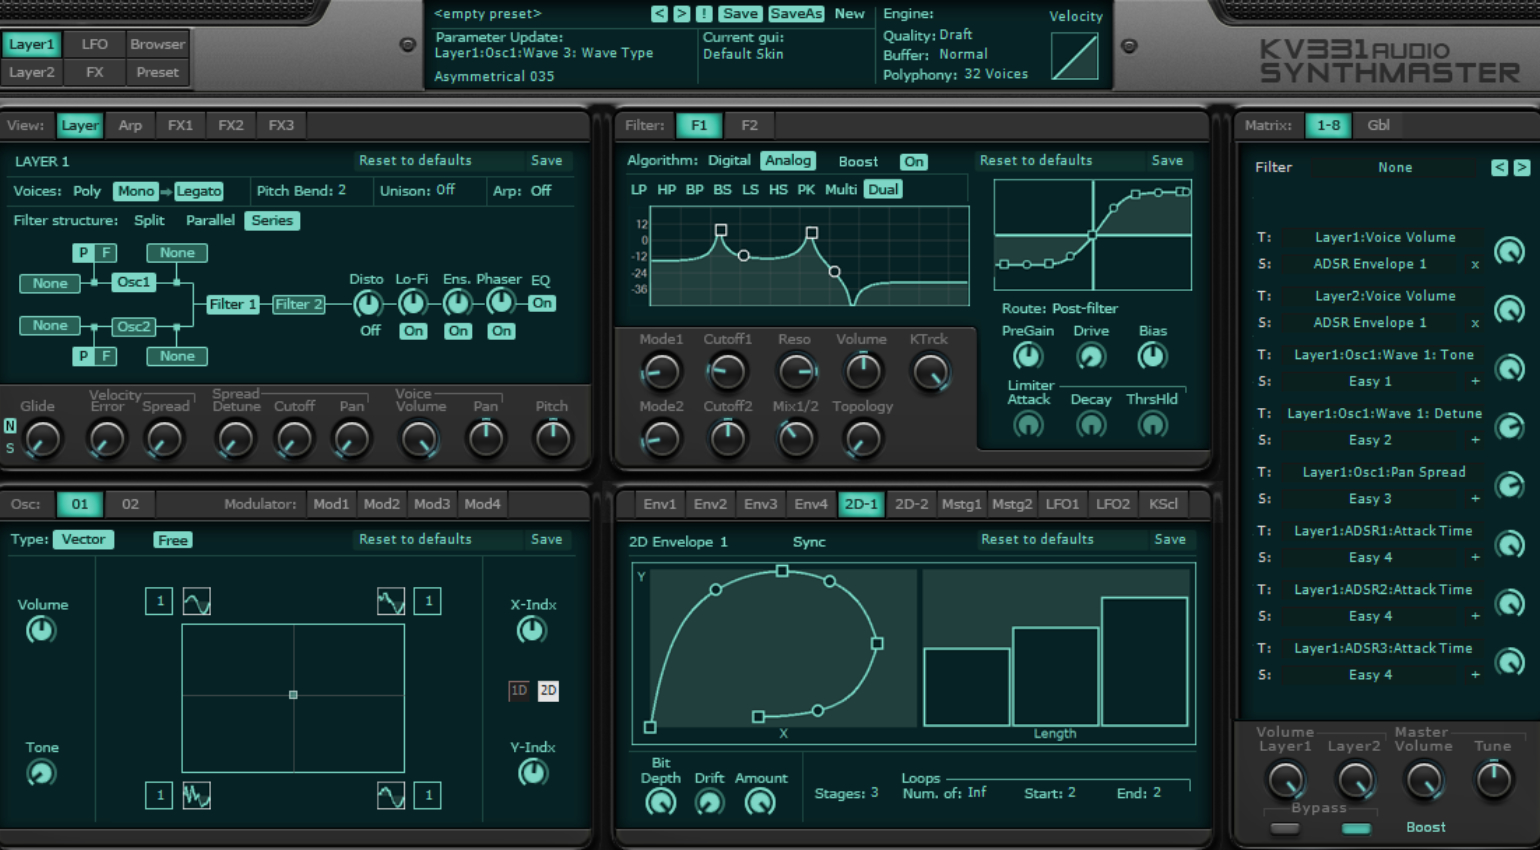Image resolution: width=1540 pixels, height=850 pixels.
Task: Enable the 1D X-Index mode
Action: coord(519,690)
